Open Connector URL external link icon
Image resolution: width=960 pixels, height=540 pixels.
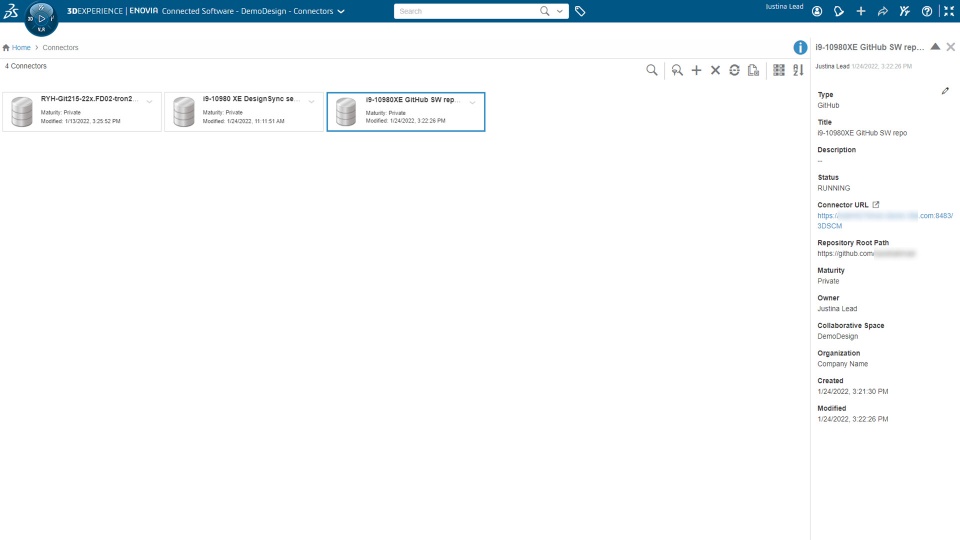[876, 204]
